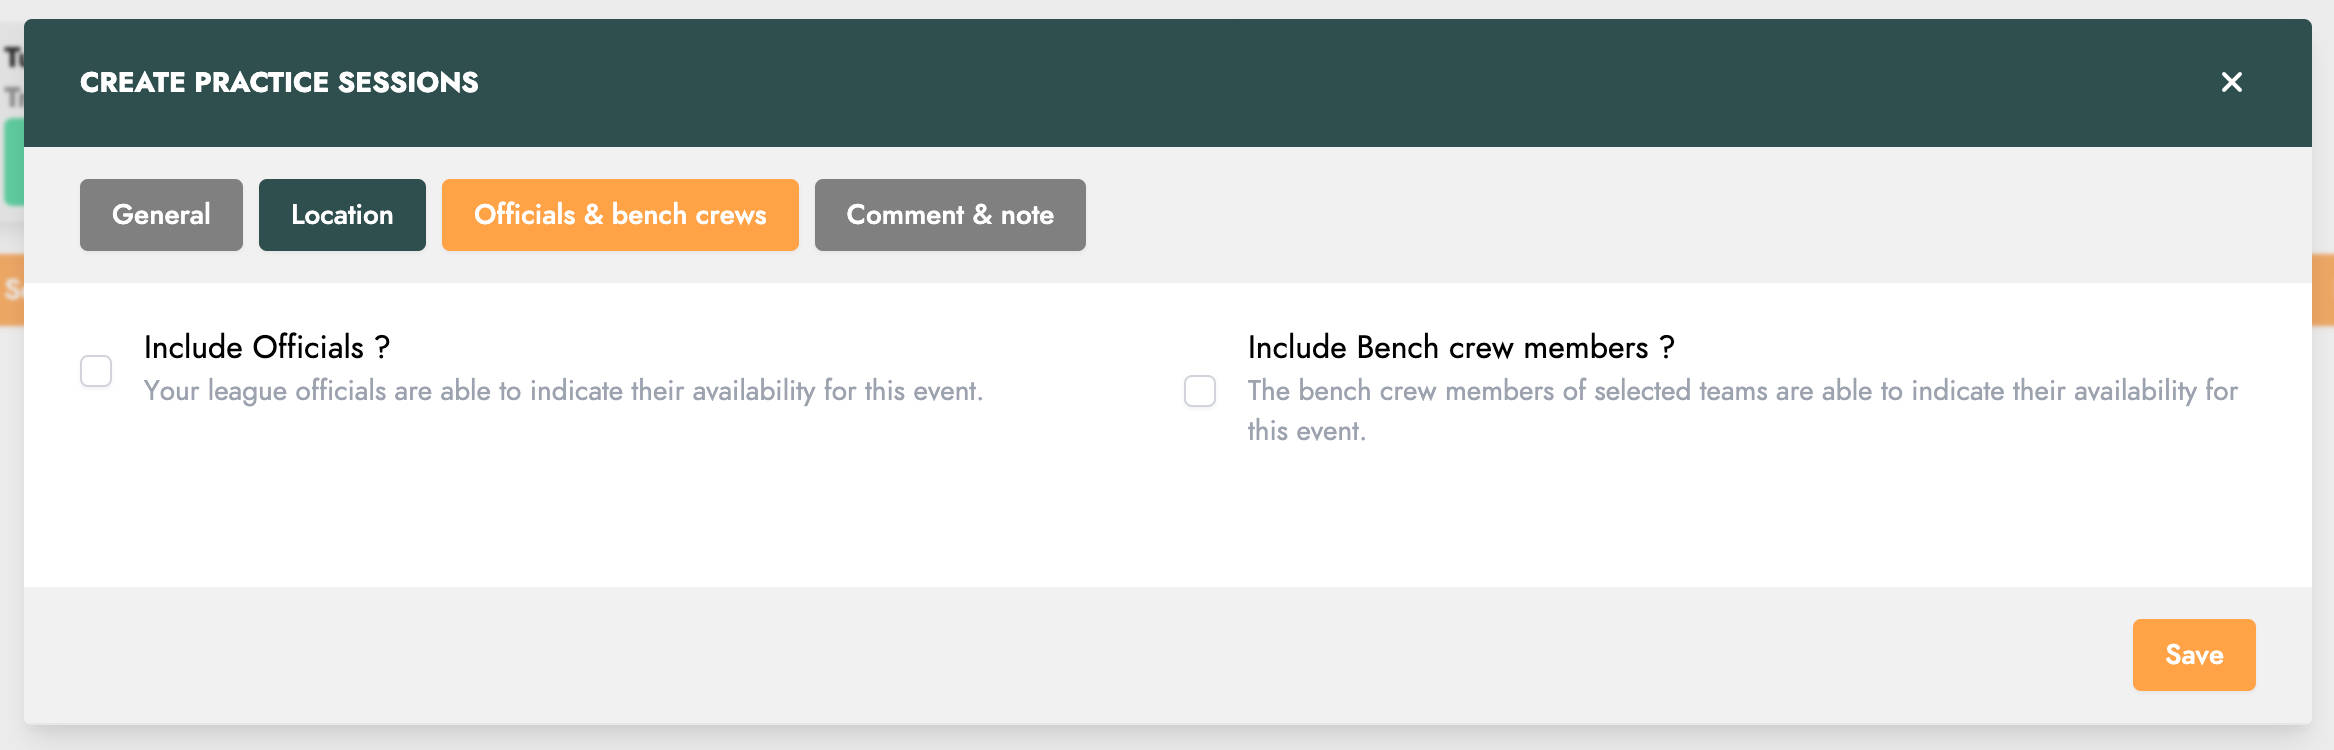The width and height of the screenshot is (2334, 750).
Task: Click the league officials availability description text
Action: click(x=563, y=391)
